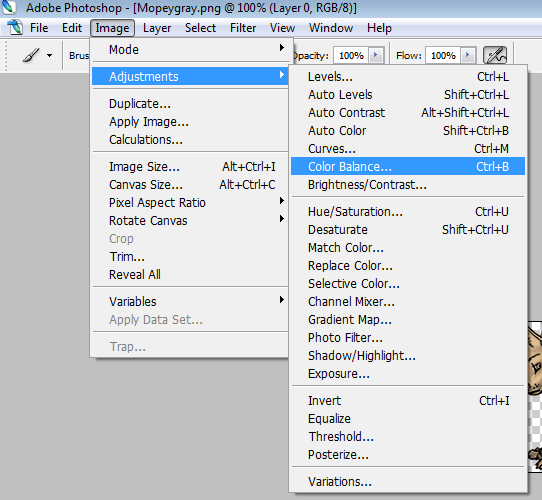Apply the Invert command

pos(408,400)
